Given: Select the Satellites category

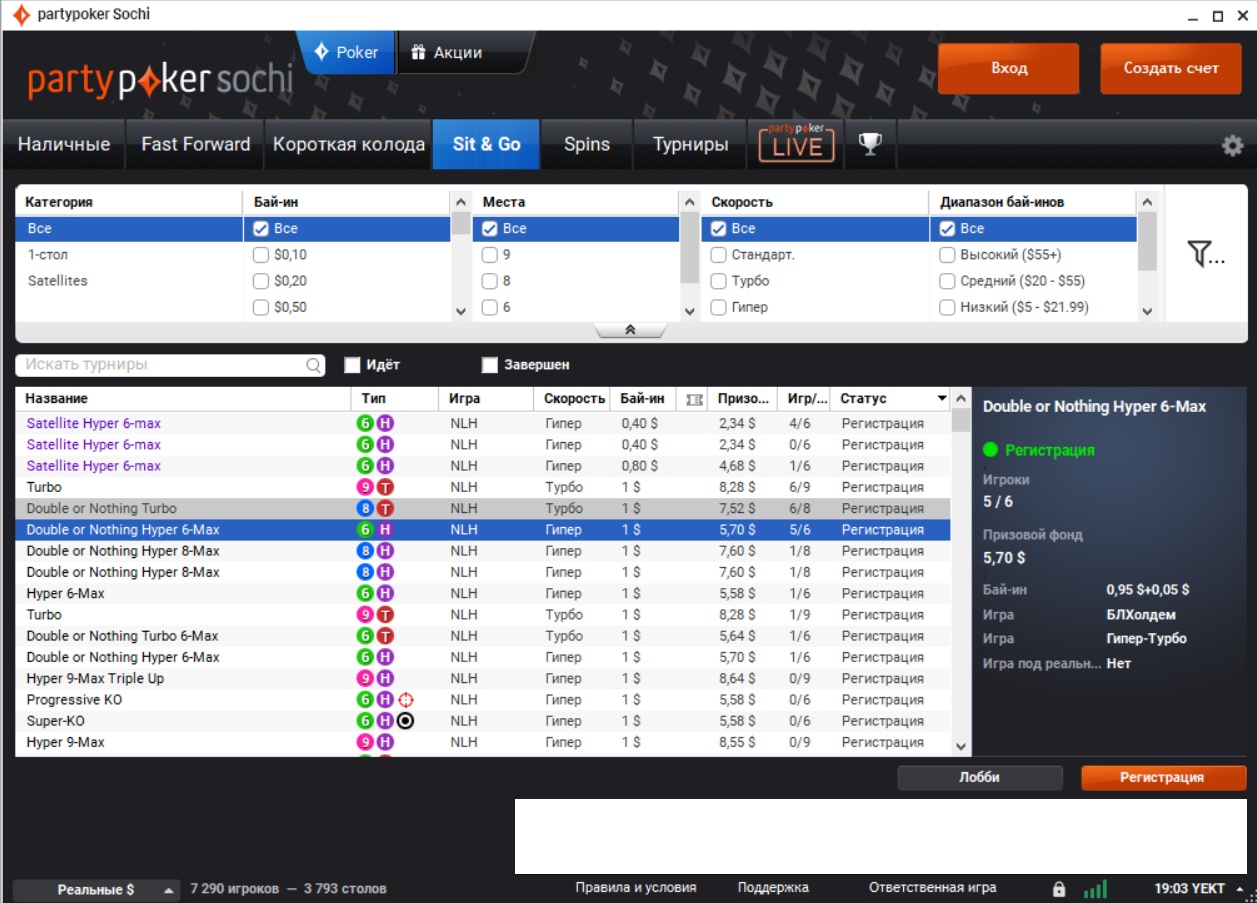Looking at the screenshot, I should (x=129, y=281).
